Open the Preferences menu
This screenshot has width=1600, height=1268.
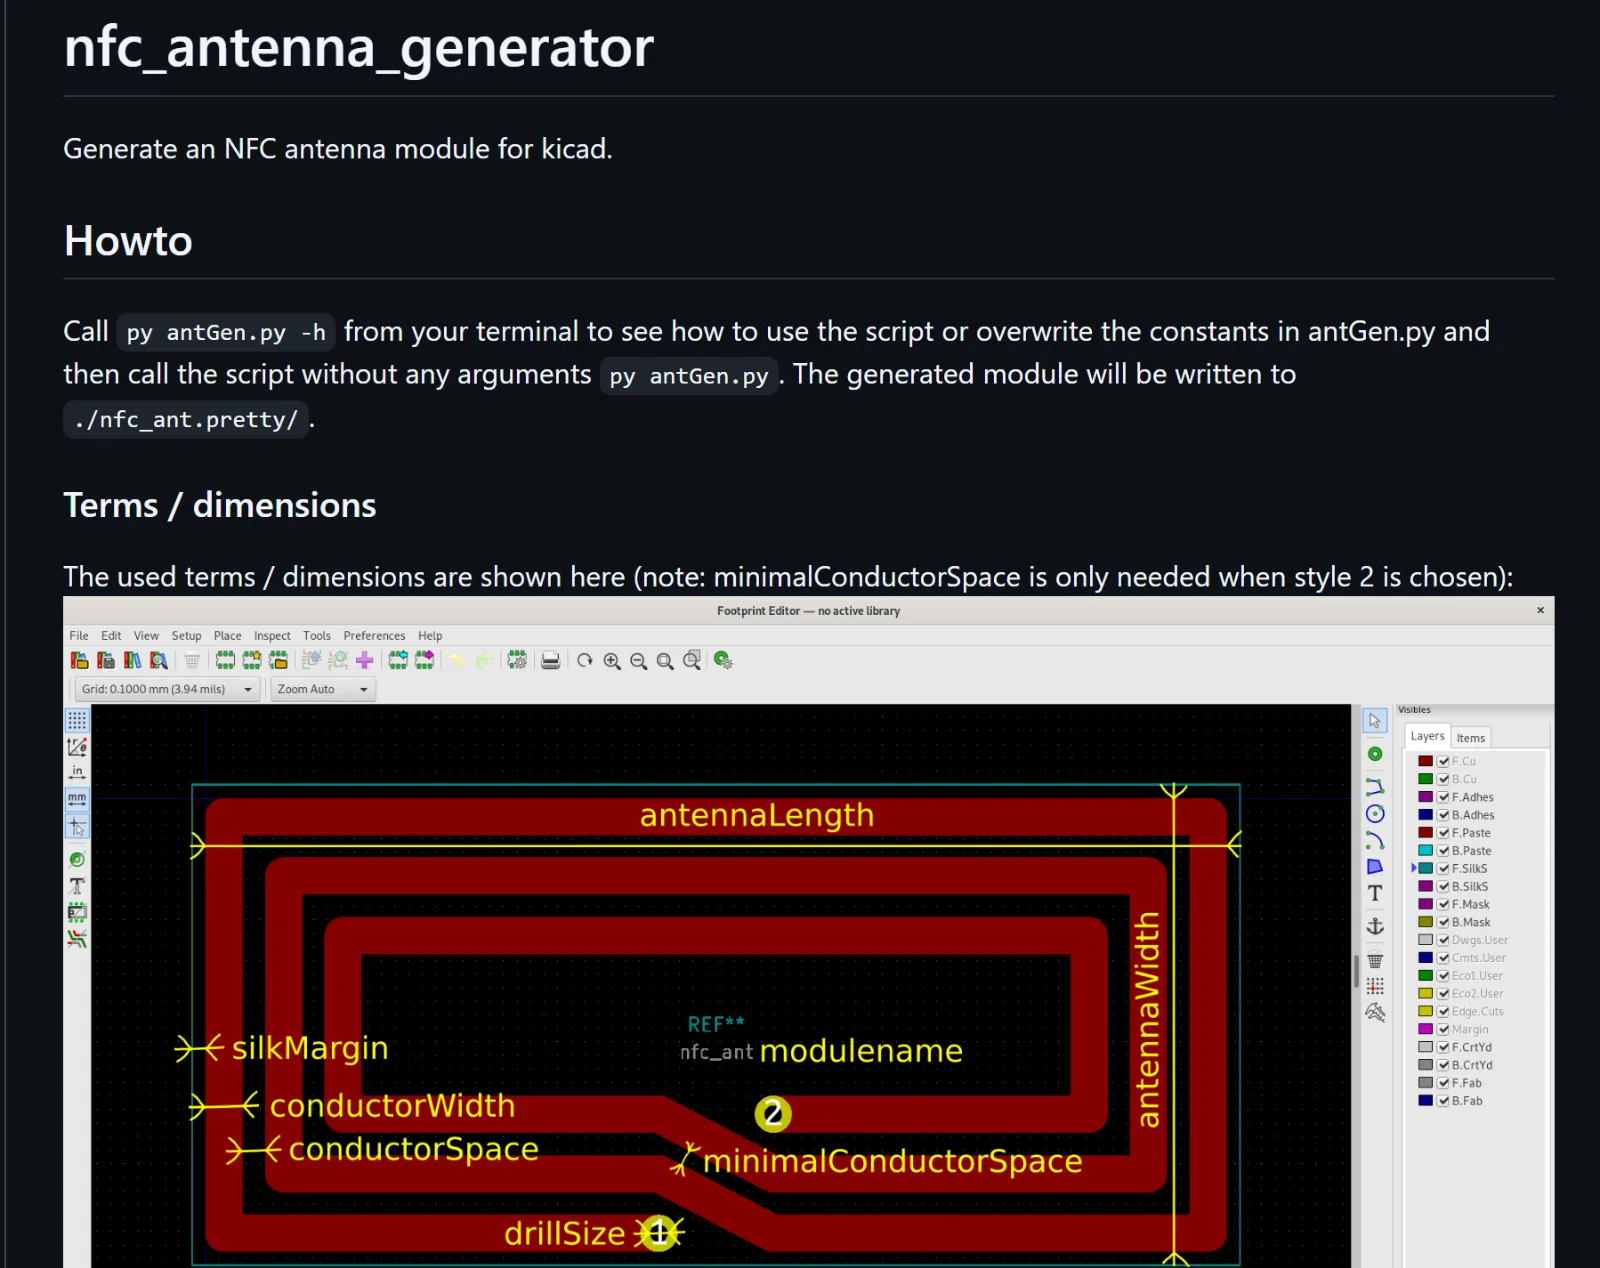click(x=374, y=636)
